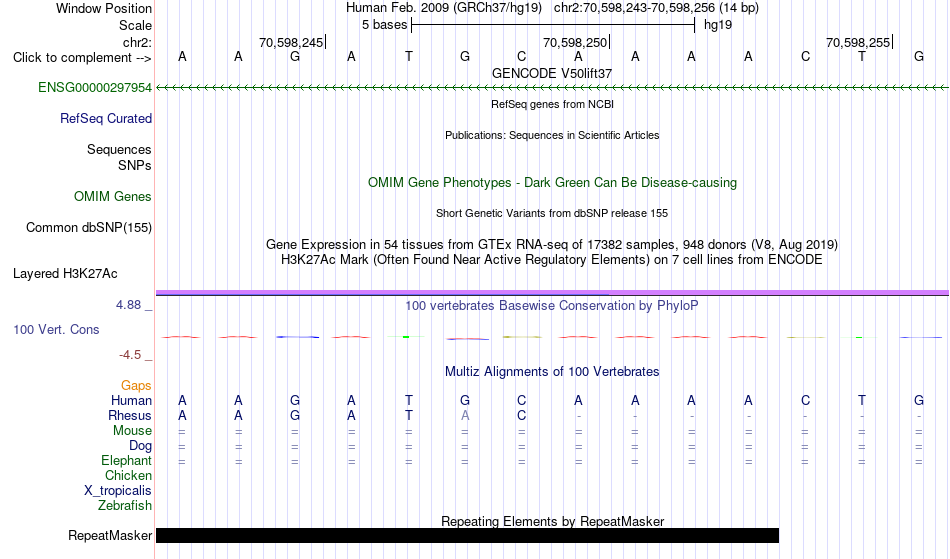The image size is (950, 559).
Task: Select the X_tropicalis alignment row label
Action: 118,491
